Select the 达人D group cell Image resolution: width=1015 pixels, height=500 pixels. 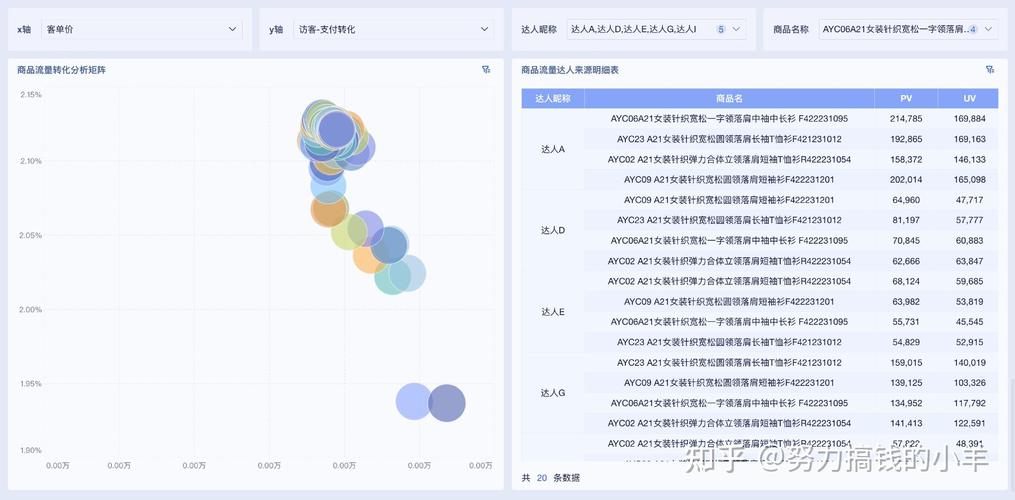tap(553, 230)
